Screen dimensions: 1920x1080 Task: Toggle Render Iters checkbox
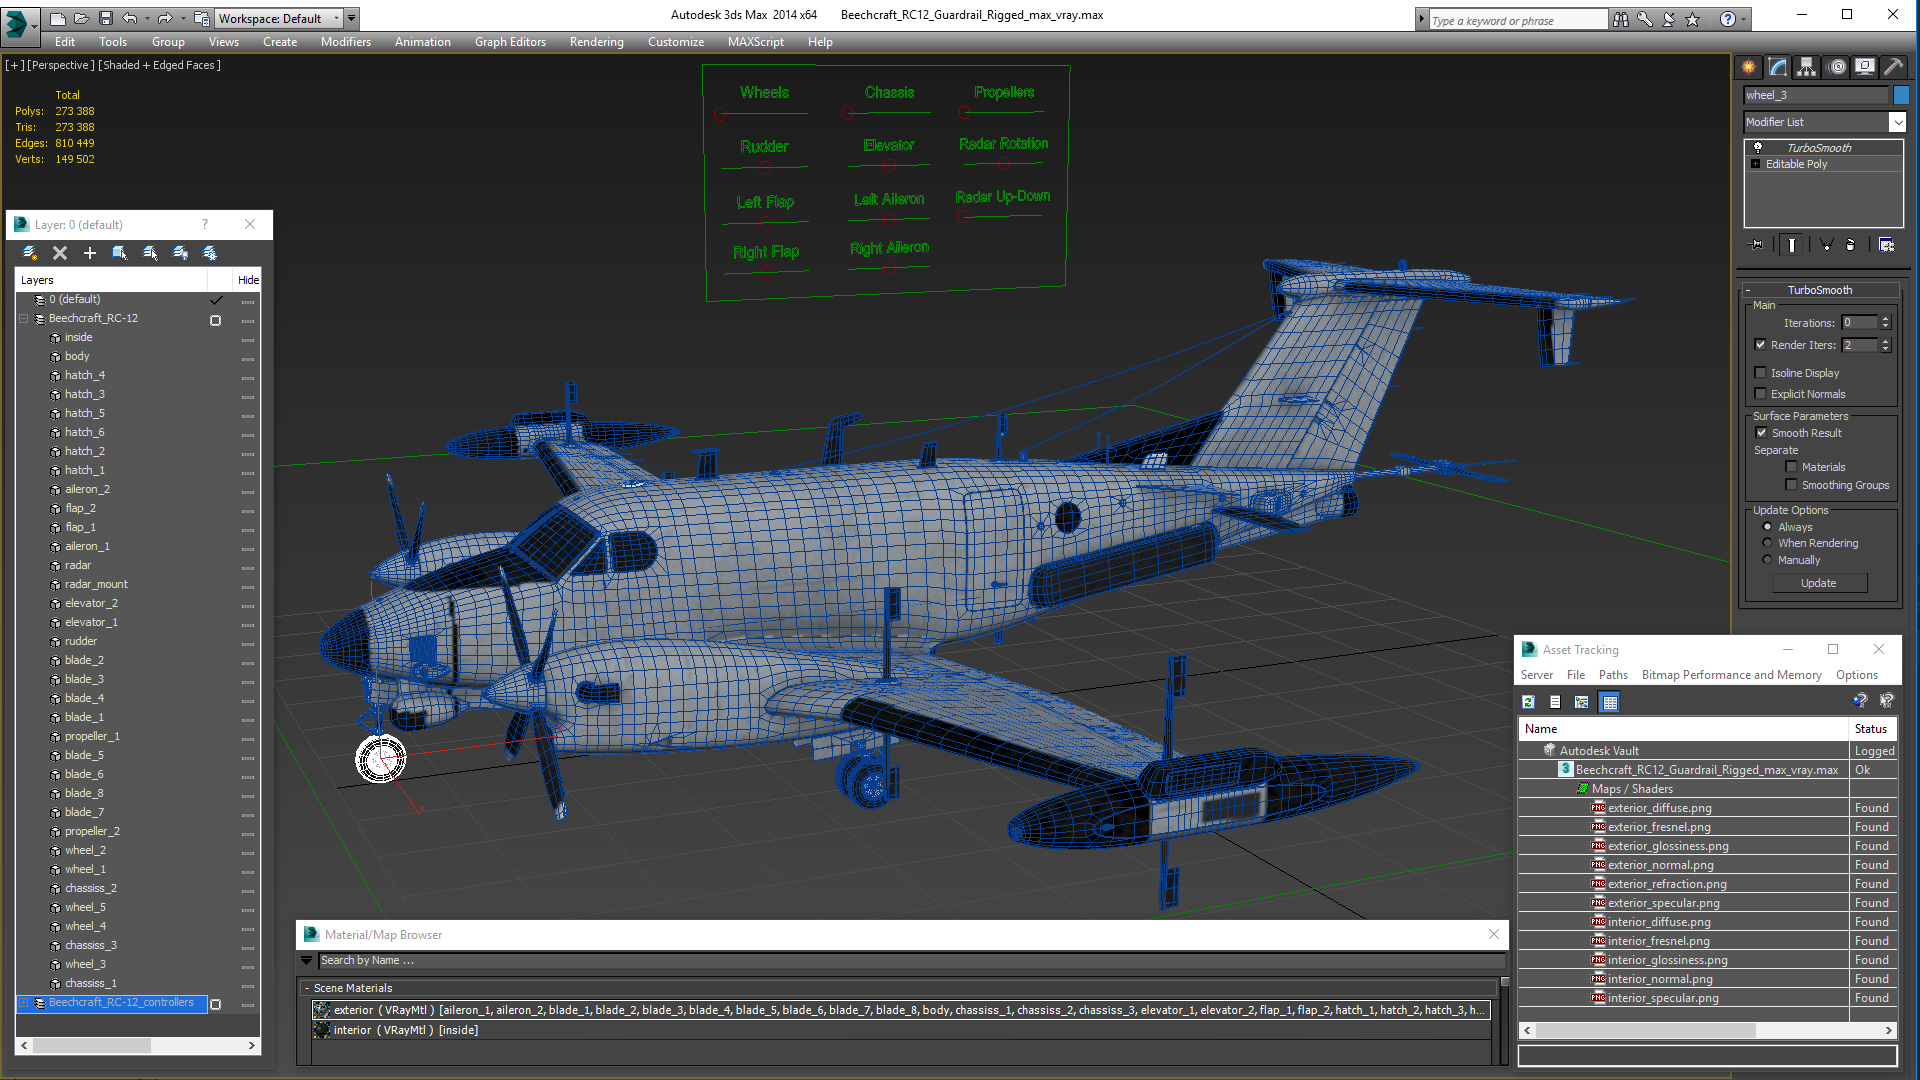[x=1760, y=345]
